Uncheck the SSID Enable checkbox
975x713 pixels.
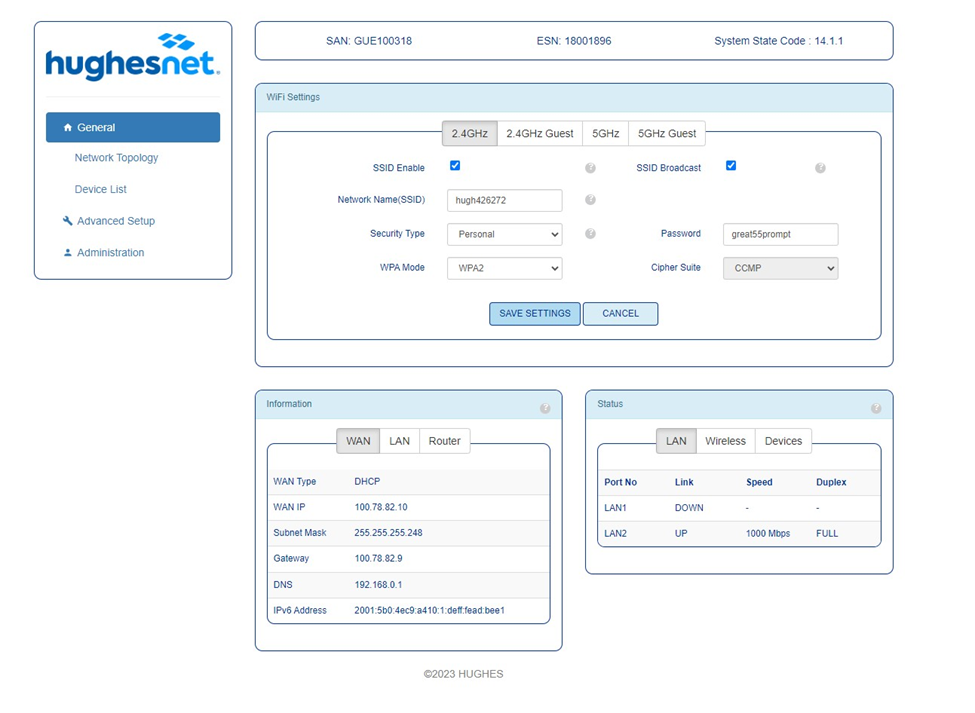pos(455,166)
